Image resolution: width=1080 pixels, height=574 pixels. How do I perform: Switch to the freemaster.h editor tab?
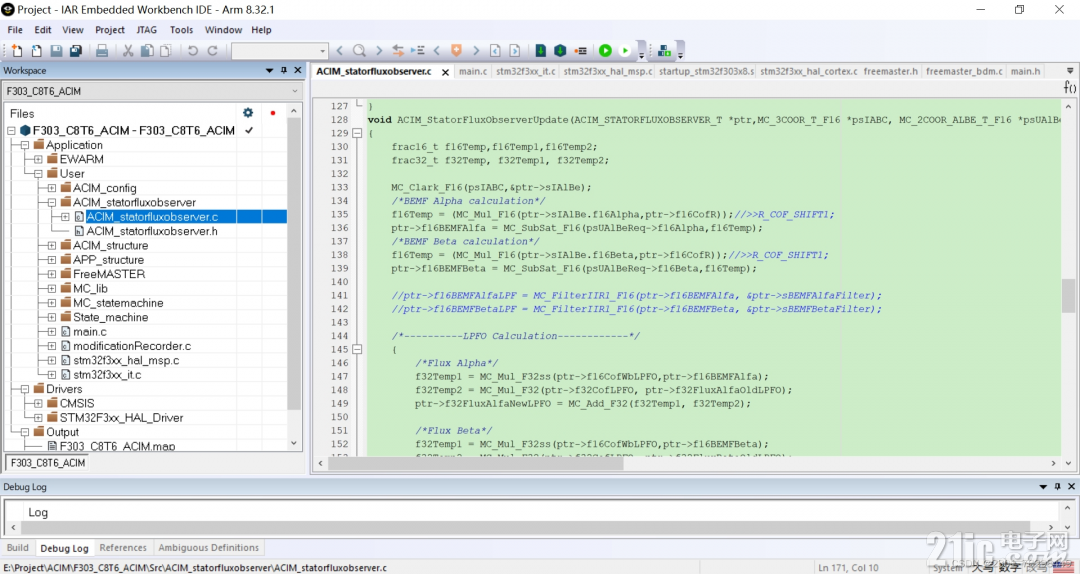point(891,71)
